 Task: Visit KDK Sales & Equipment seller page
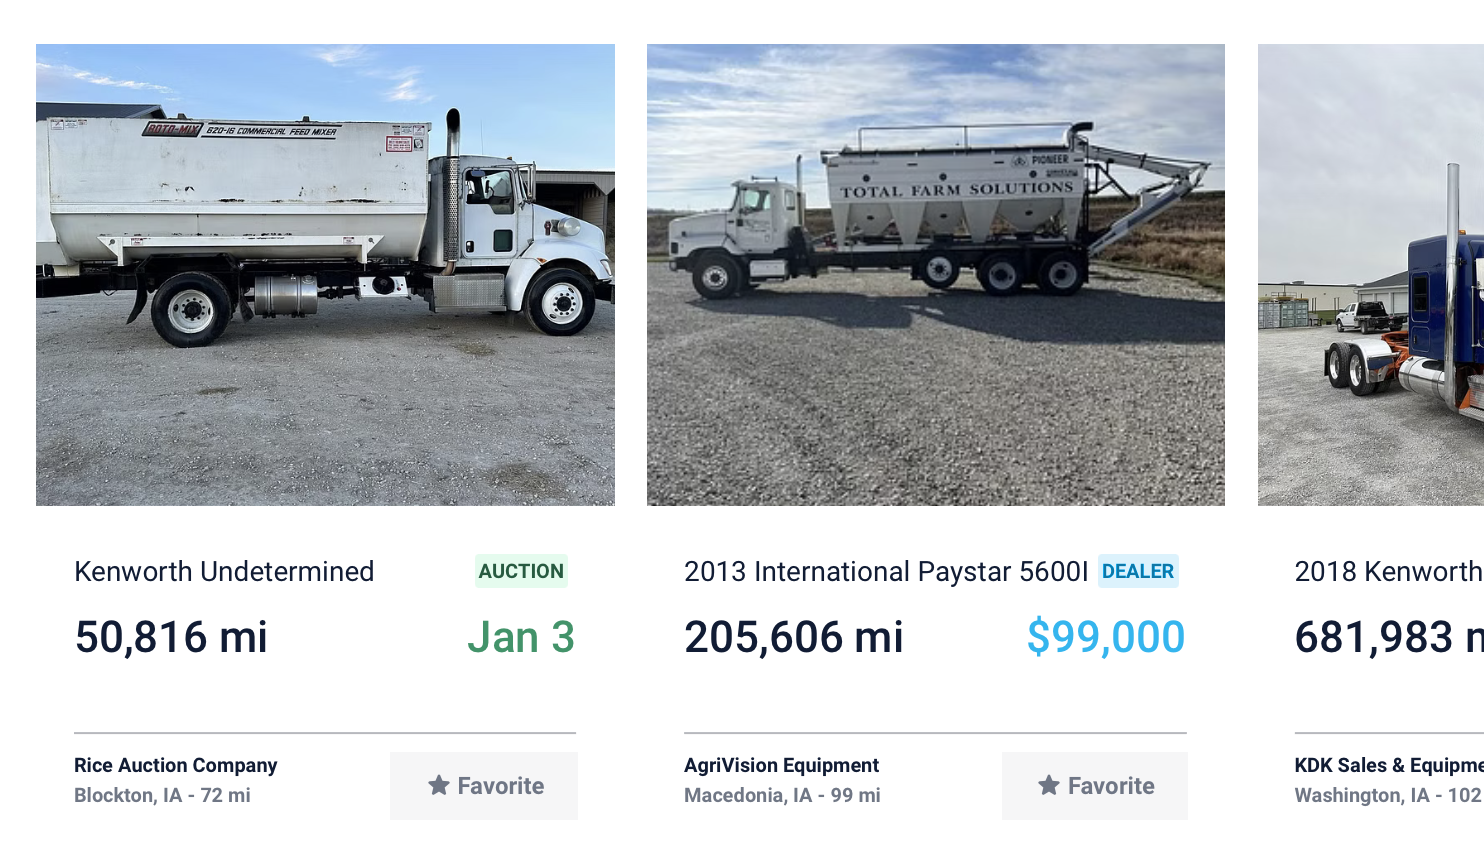(x=1388, y=765)
